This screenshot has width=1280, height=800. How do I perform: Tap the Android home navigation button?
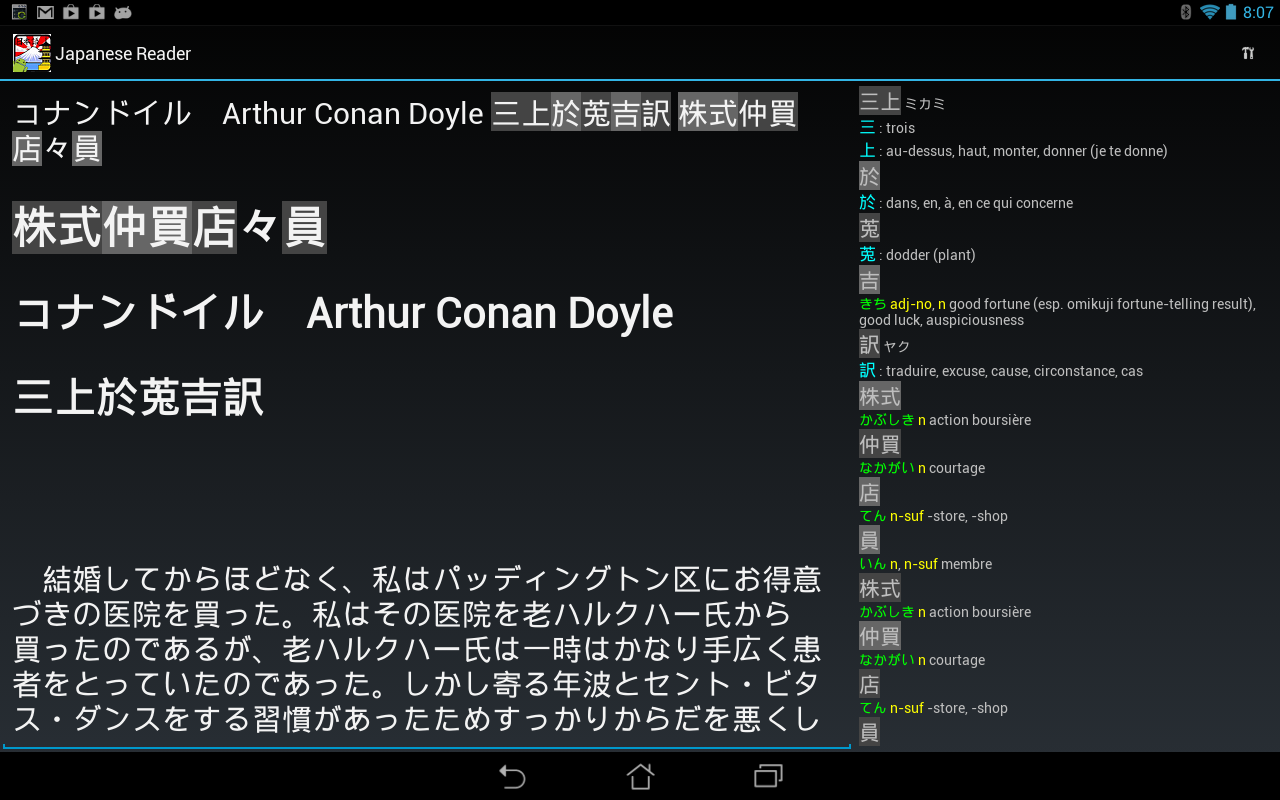click(x=640, y=776)
